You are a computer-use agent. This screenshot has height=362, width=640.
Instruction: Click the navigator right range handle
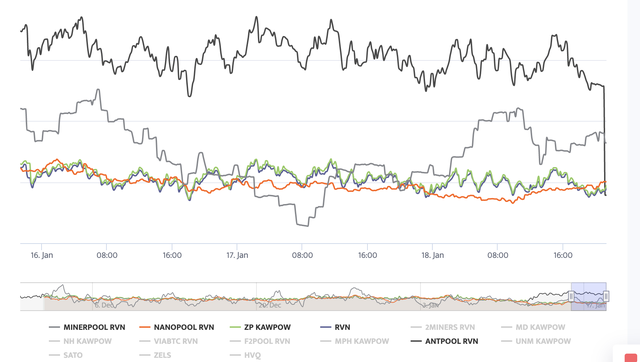coord(606,296)
